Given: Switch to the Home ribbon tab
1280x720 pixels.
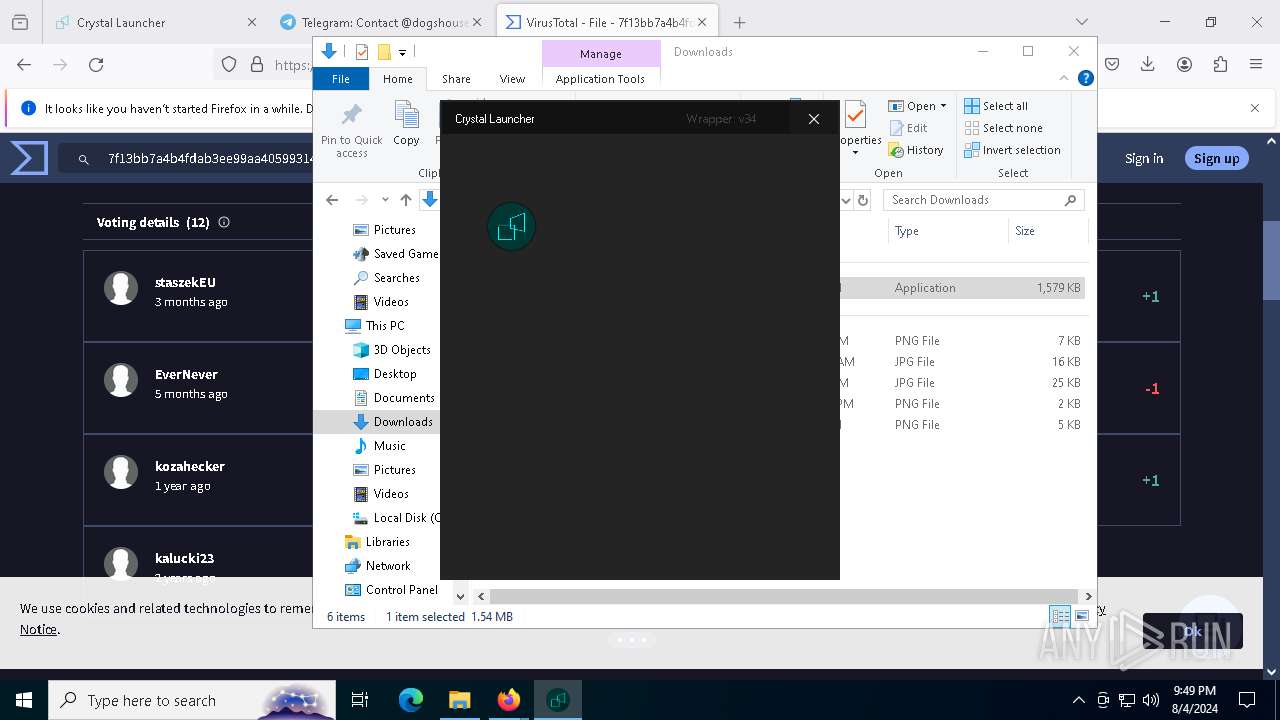Looking at the screenshot, I should 397,79.
